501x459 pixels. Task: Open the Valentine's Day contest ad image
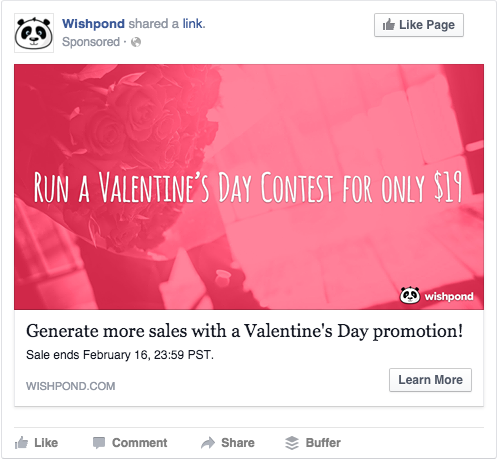[249, 187]
